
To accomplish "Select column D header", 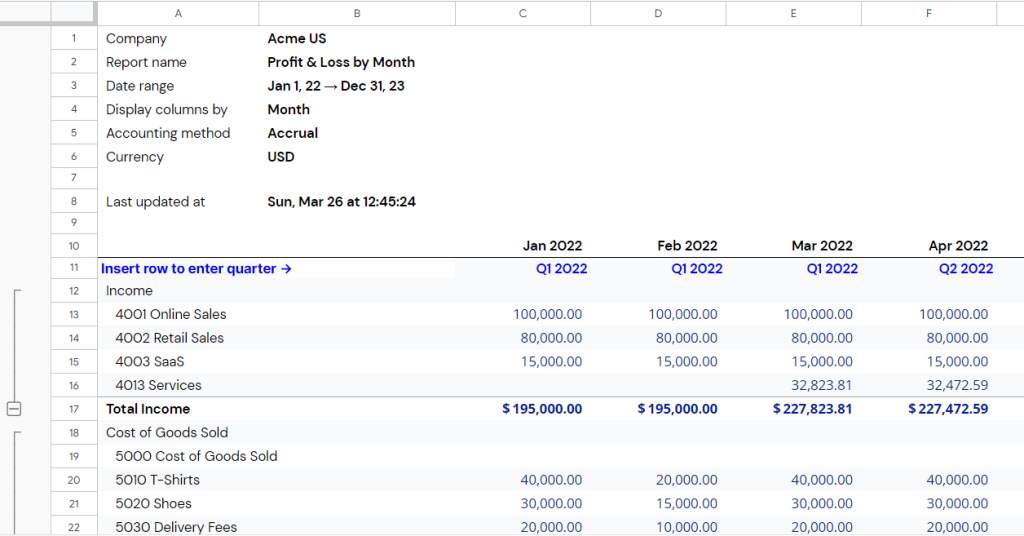I will coord(658,13).
